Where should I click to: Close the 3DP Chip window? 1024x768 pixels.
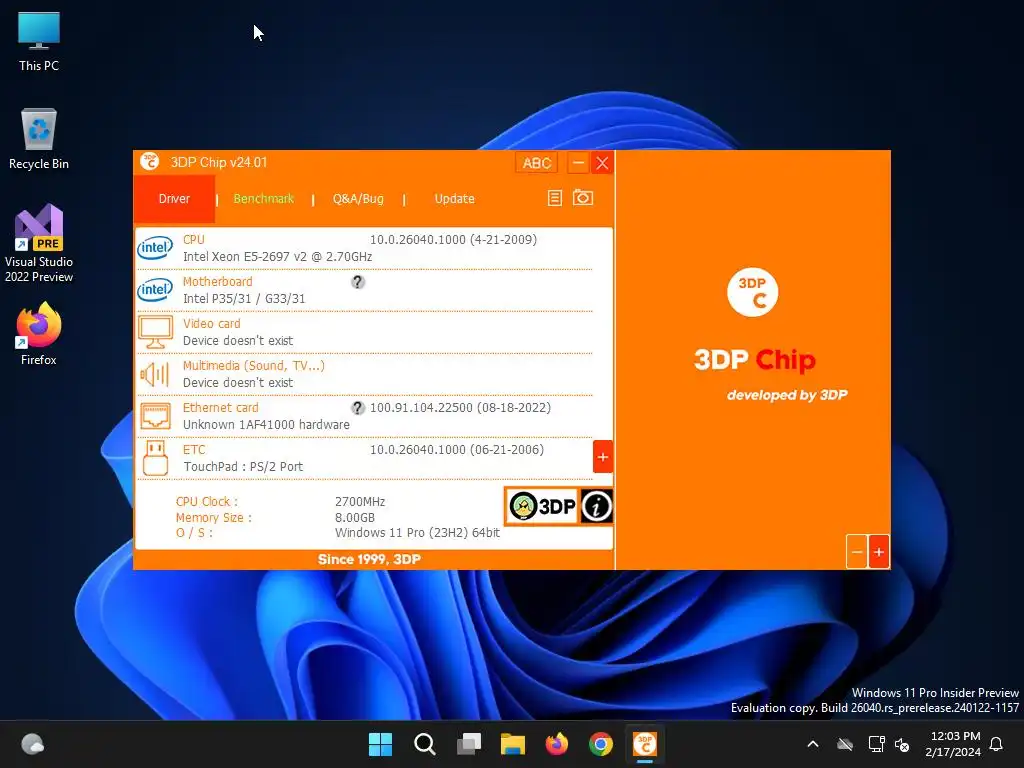(602, 163)
